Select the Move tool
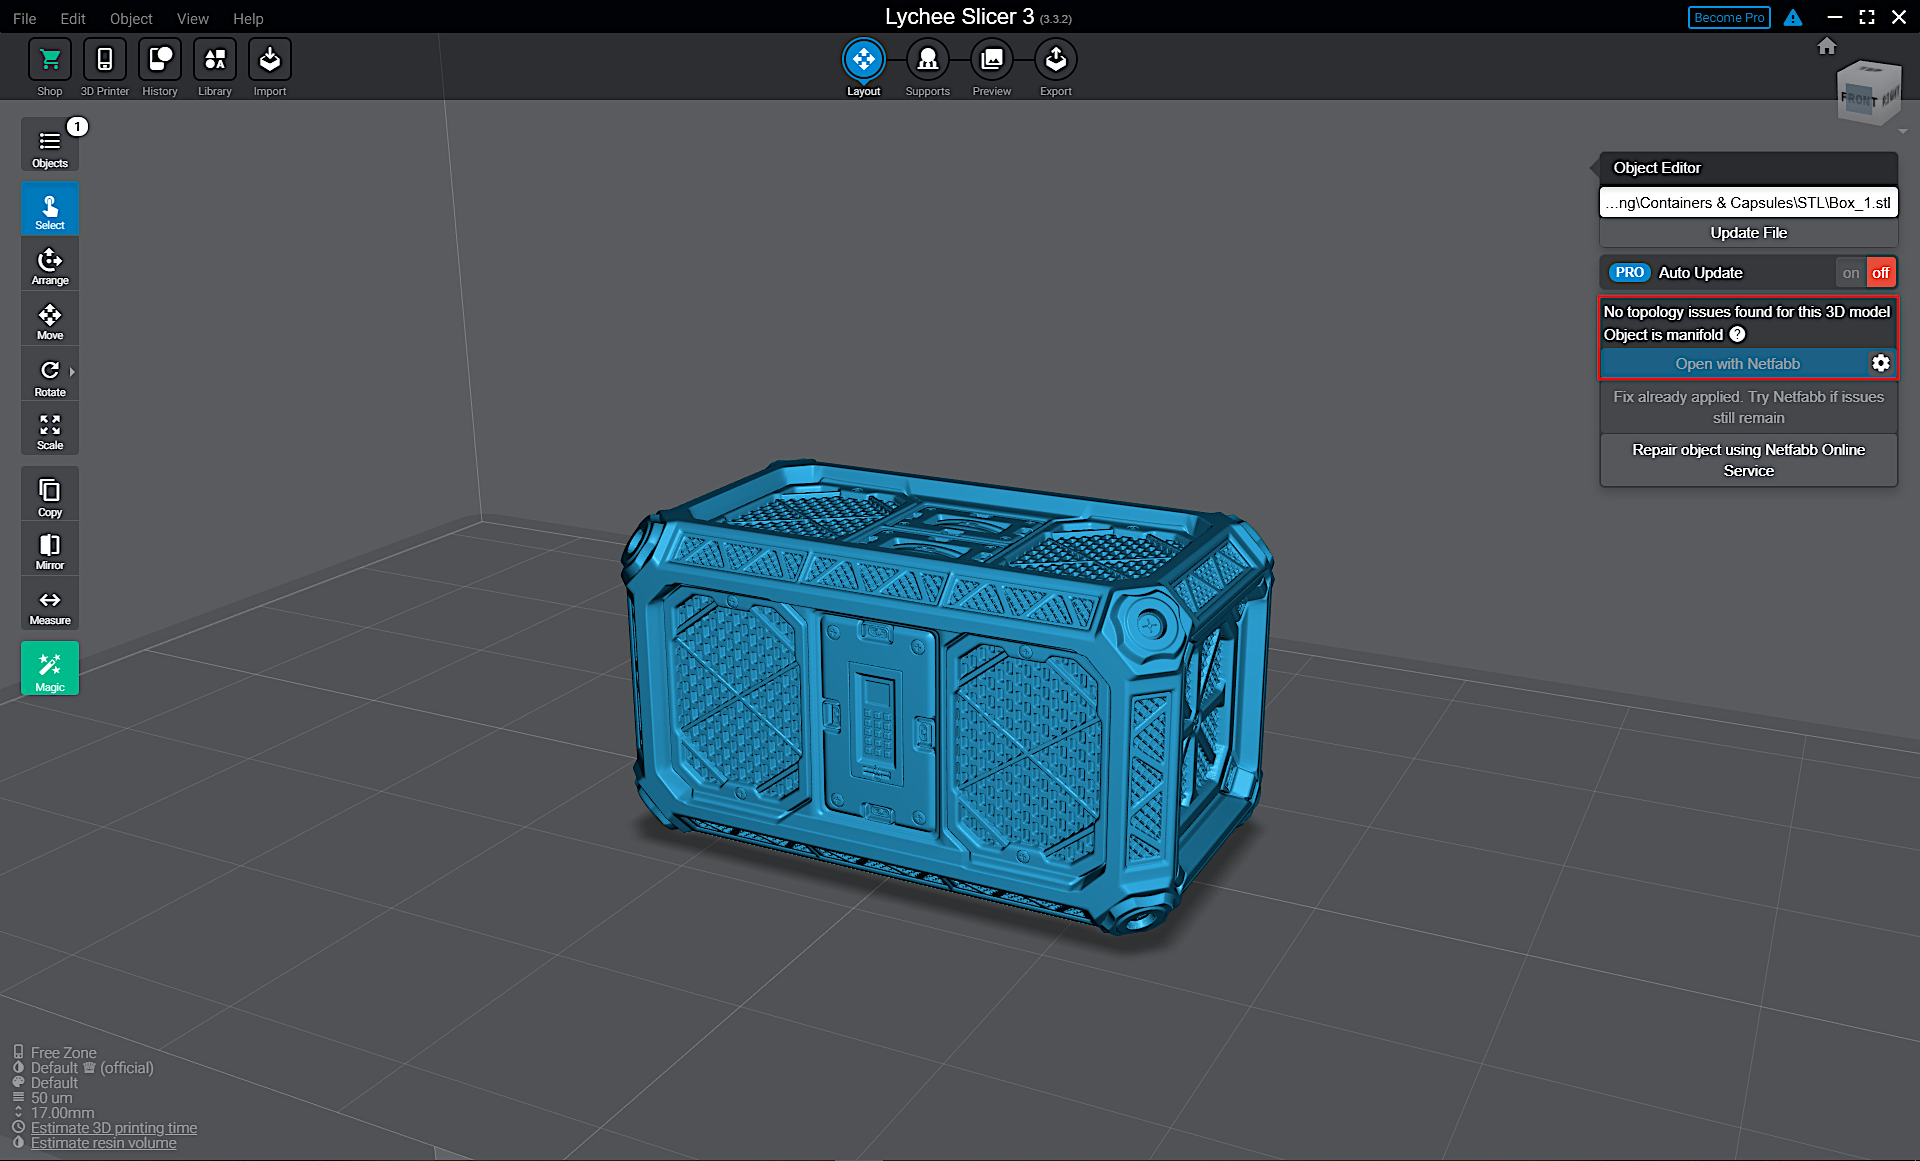 pos(49,318)
